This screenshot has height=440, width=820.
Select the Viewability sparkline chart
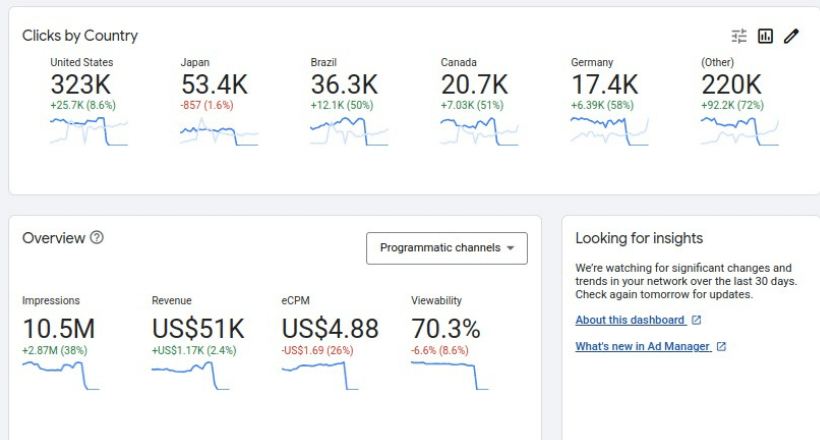[450, 374]
